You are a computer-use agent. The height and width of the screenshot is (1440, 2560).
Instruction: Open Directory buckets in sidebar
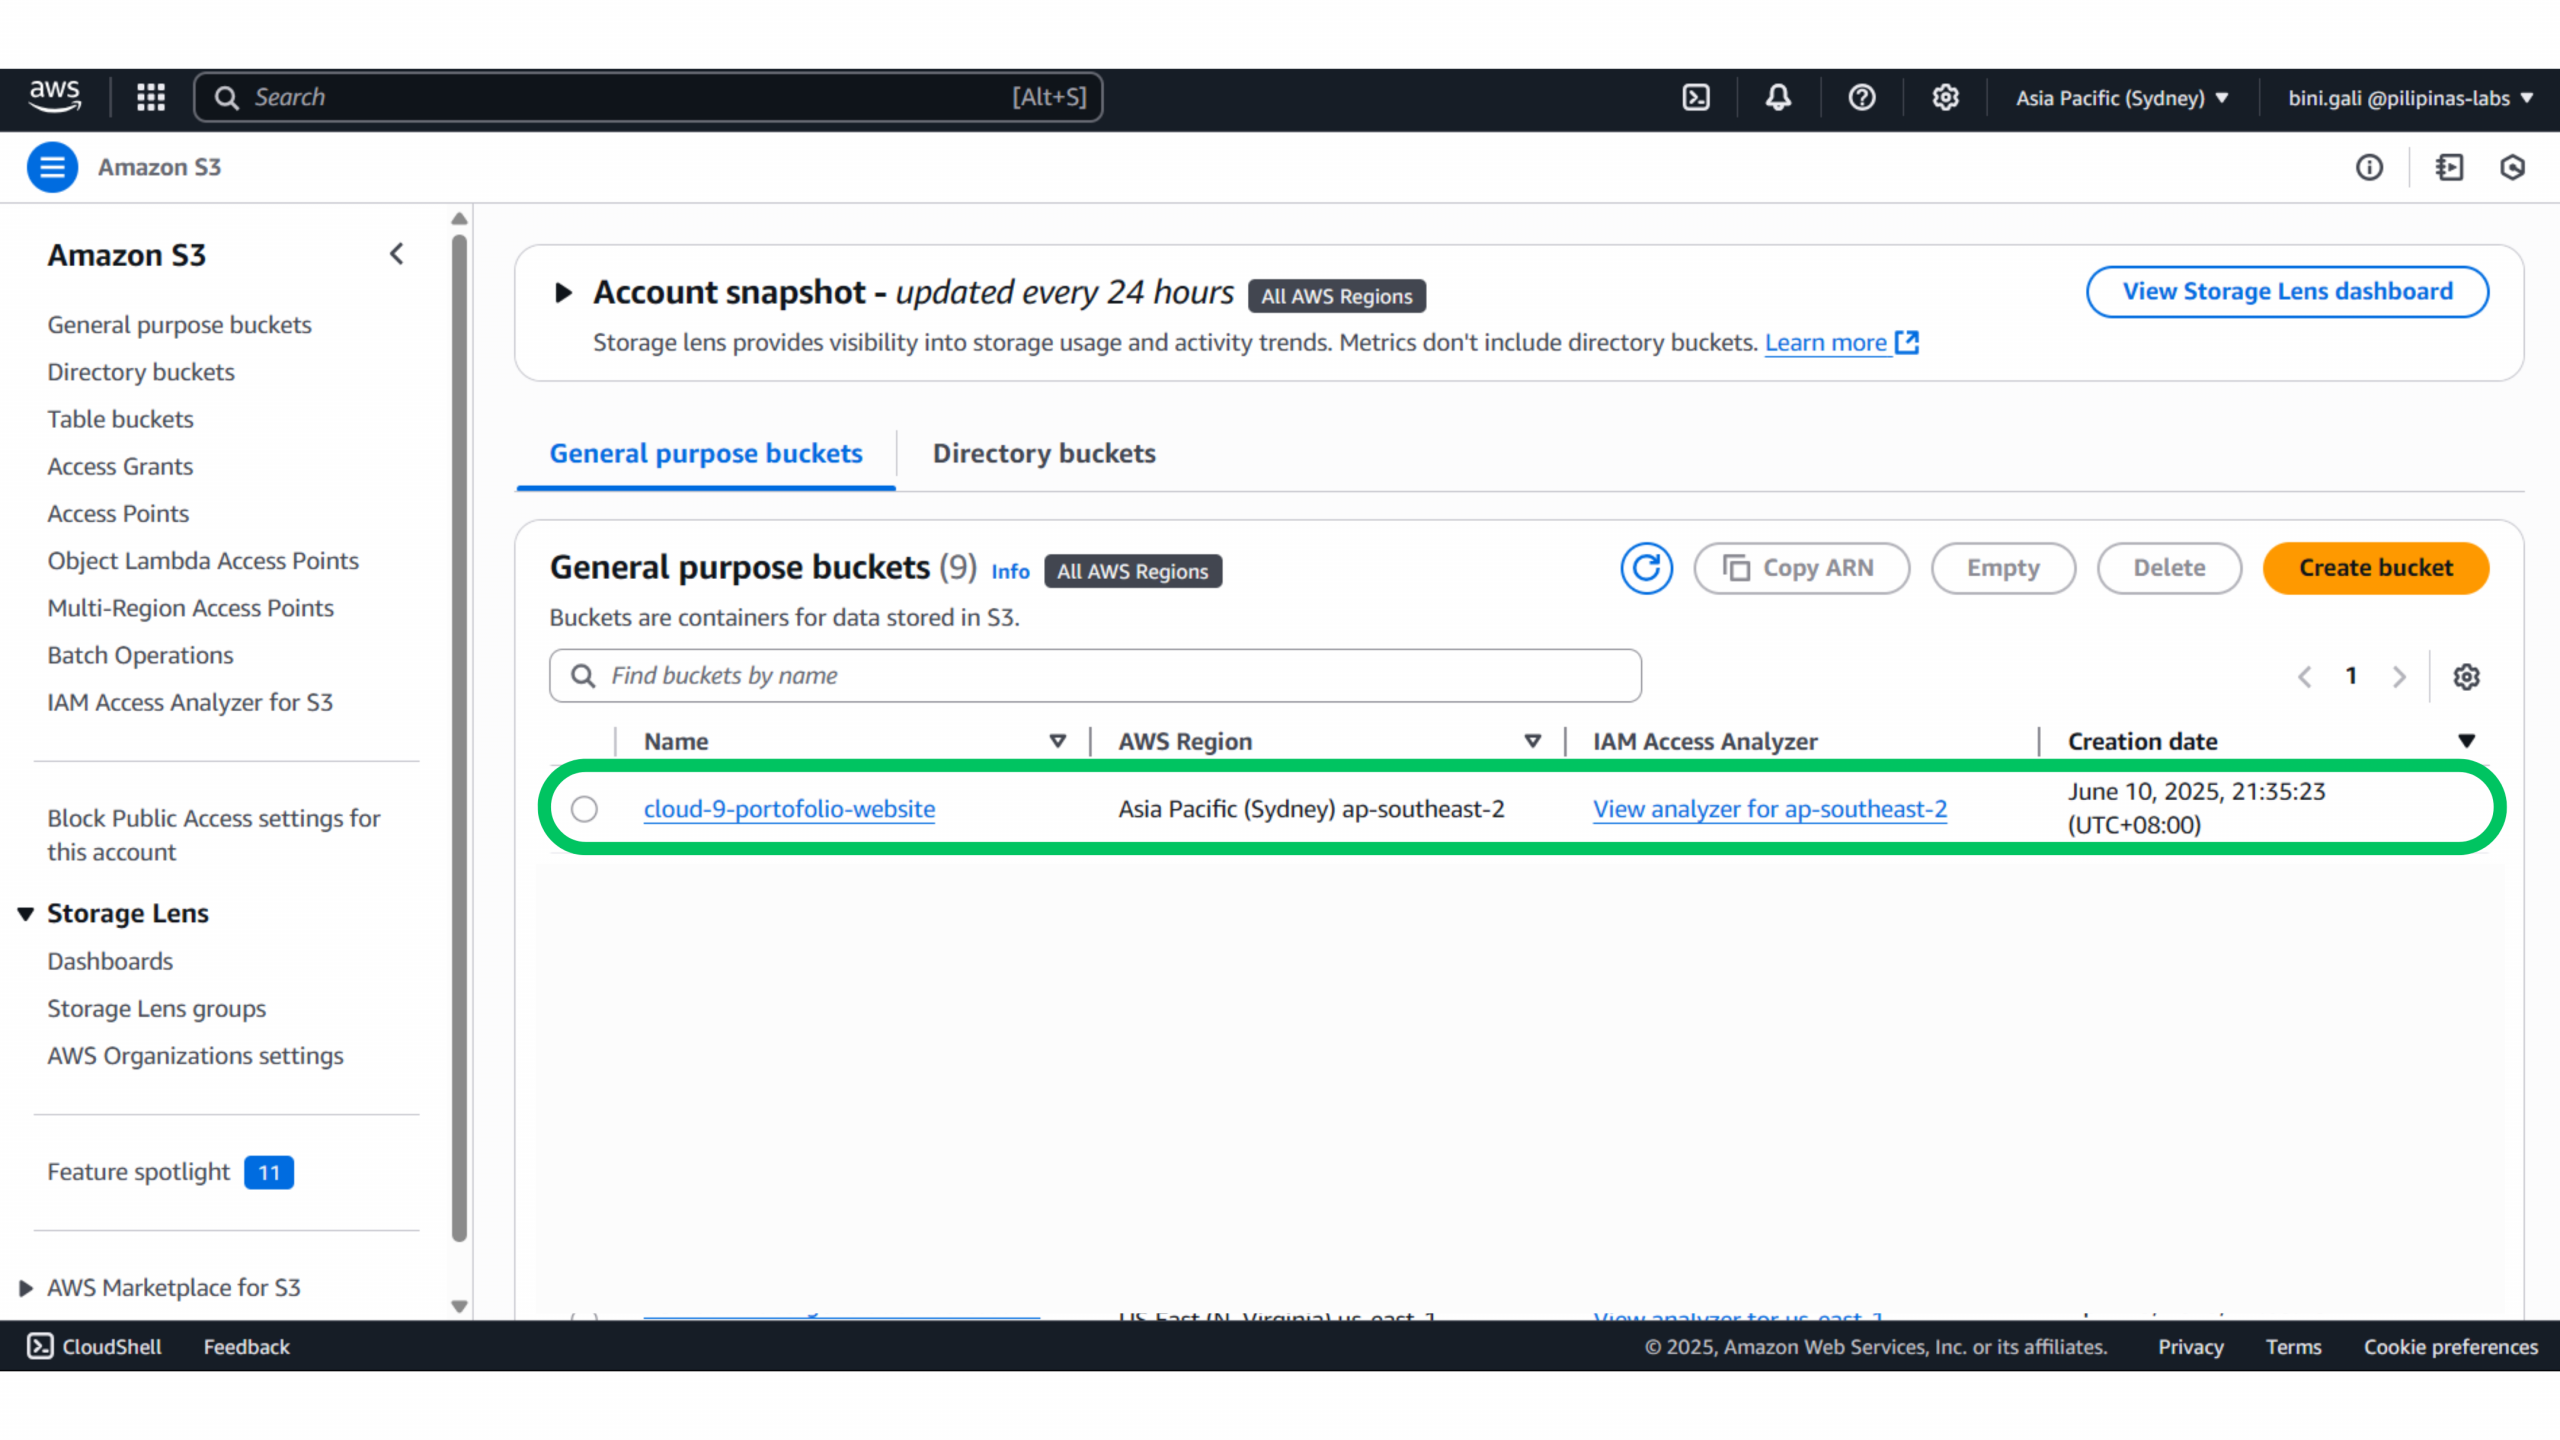pyautogui.click(x=141, y=372)
